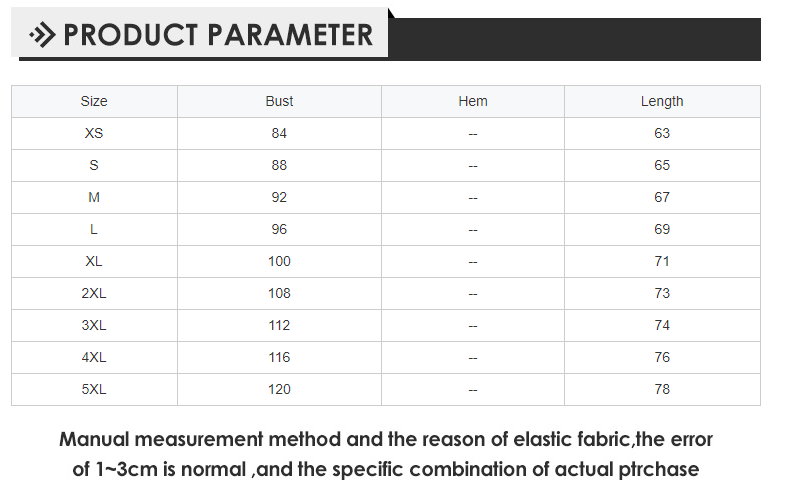Click the PRODUCT PARAMETER heading text
This screenshot has width=798, height=497.
tap(218, 35)
